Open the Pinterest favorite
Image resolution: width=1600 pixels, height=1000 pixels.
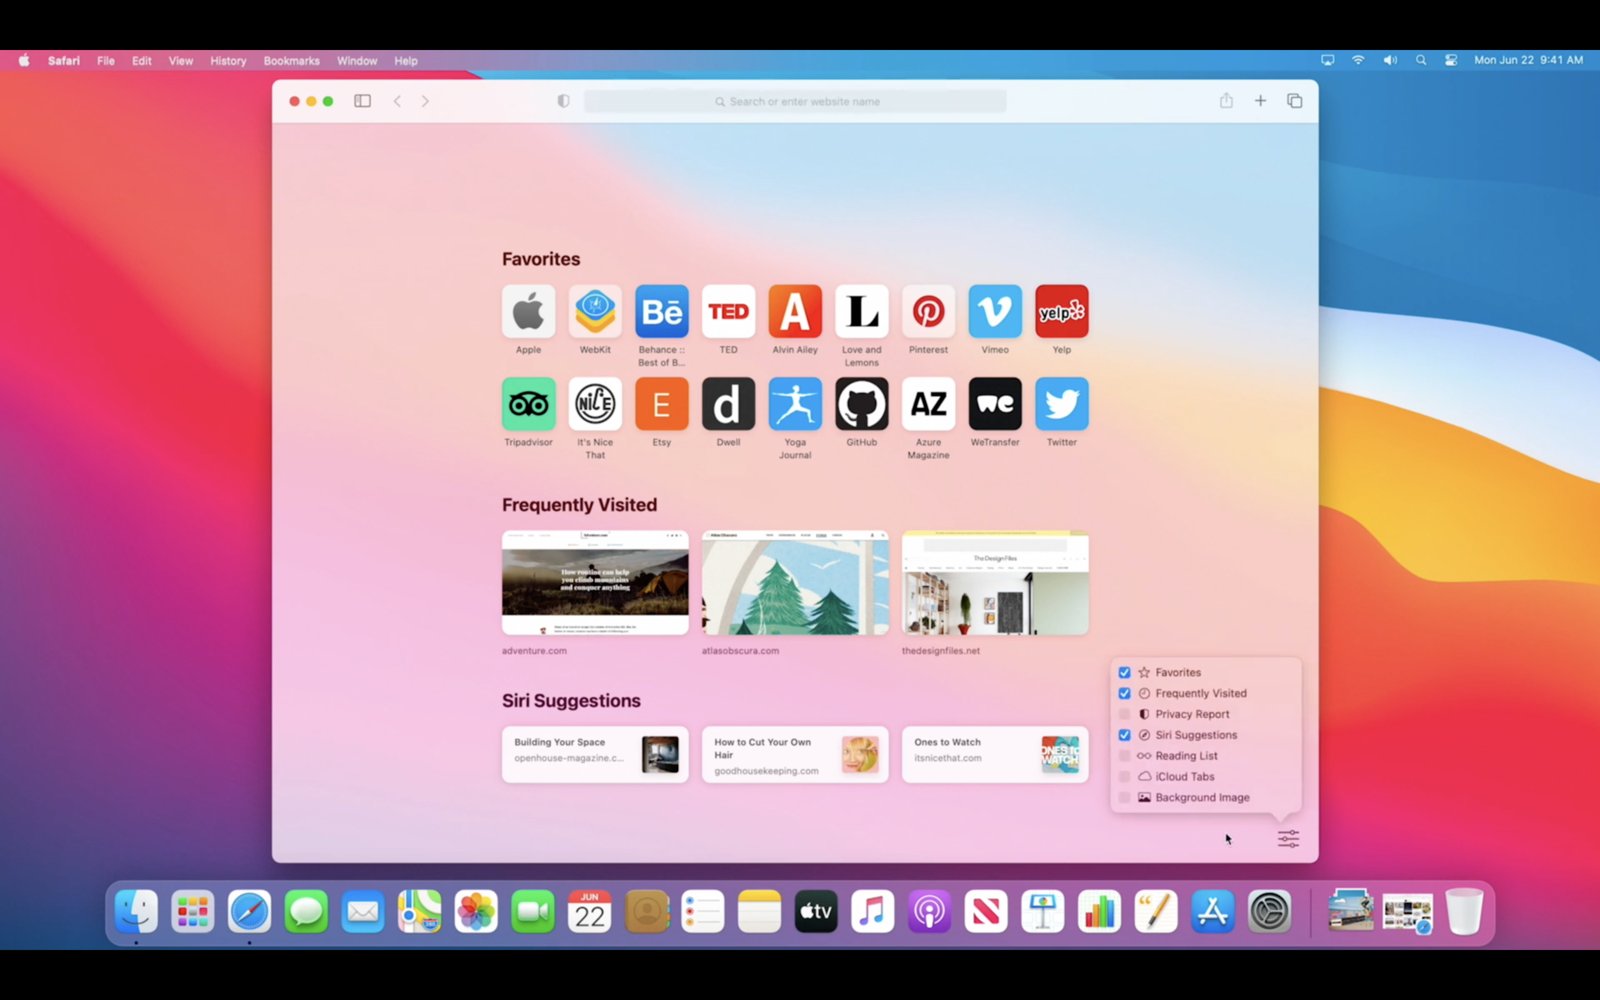(928, 312)
